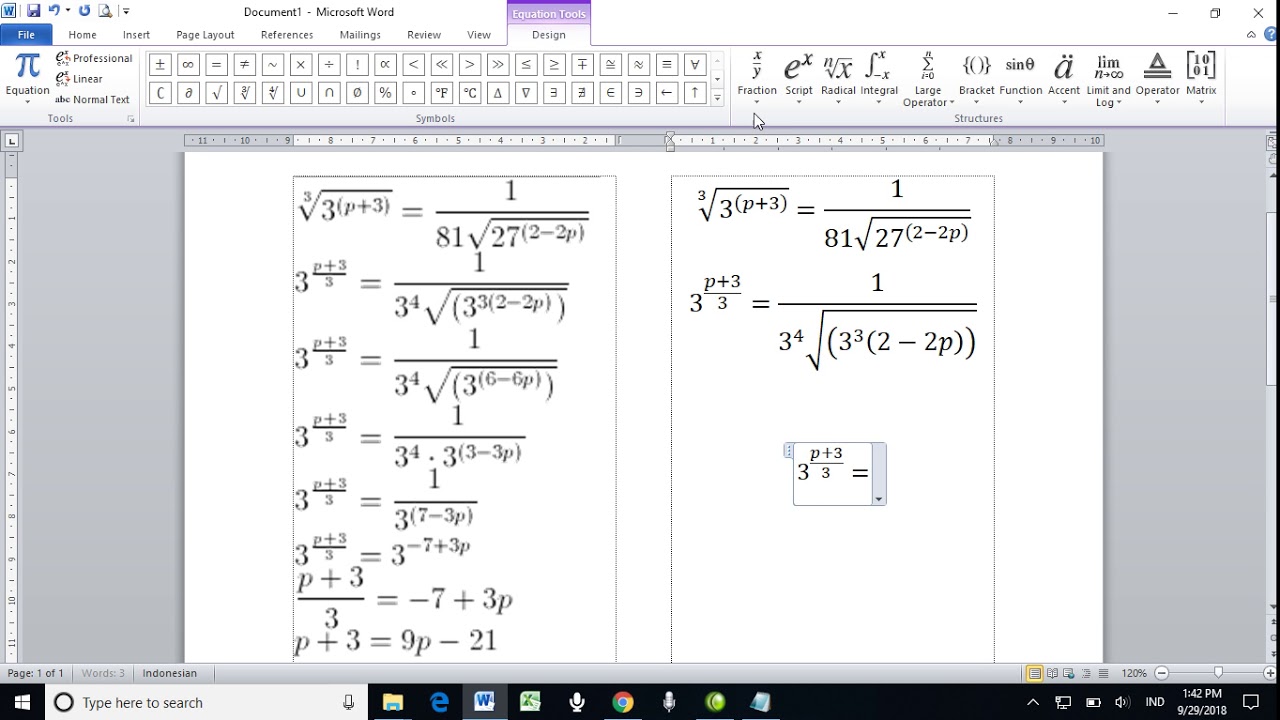Click the Redo icon in Quick Access
The height and width of the screenshot is (720, 1280).
[x=84, y=11]
